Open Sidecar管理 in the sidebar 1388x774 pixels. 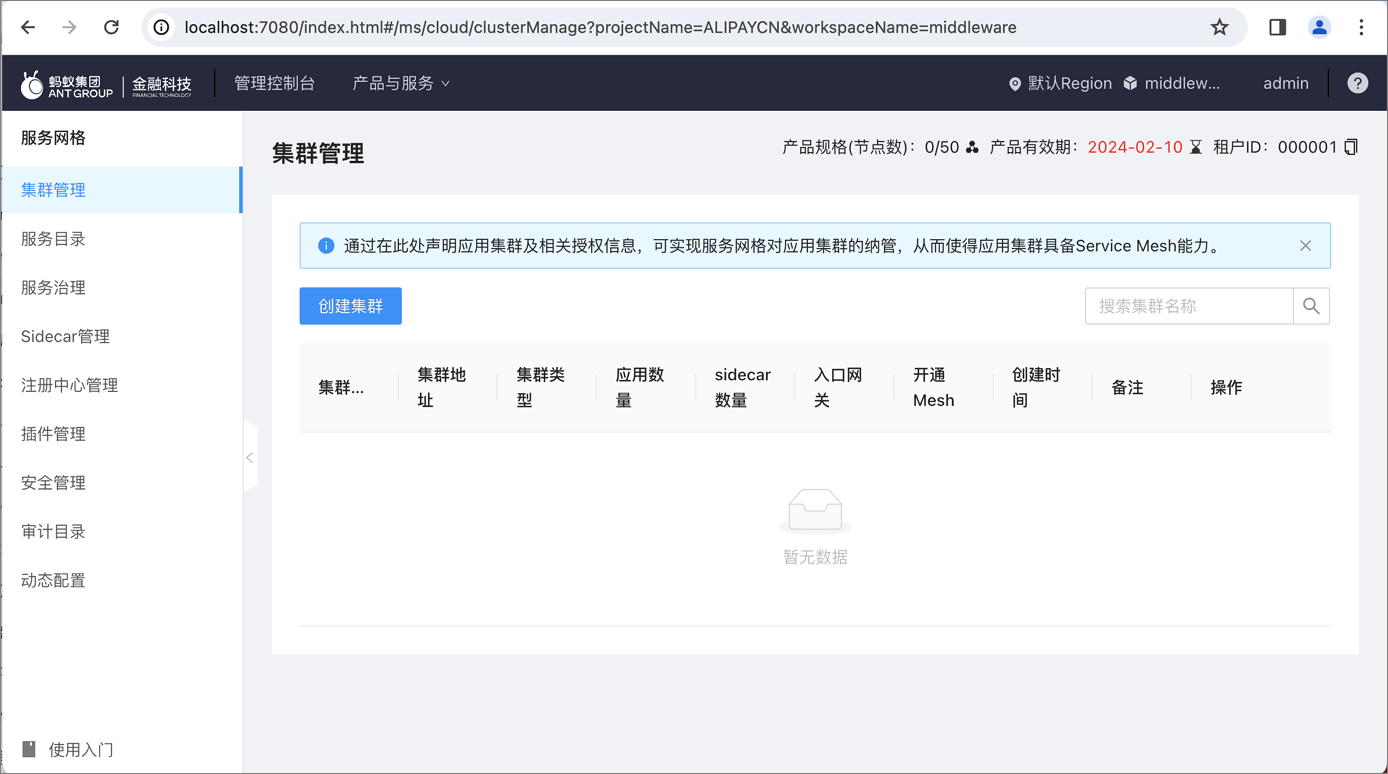pyautogui.click(x=121, y=337)
